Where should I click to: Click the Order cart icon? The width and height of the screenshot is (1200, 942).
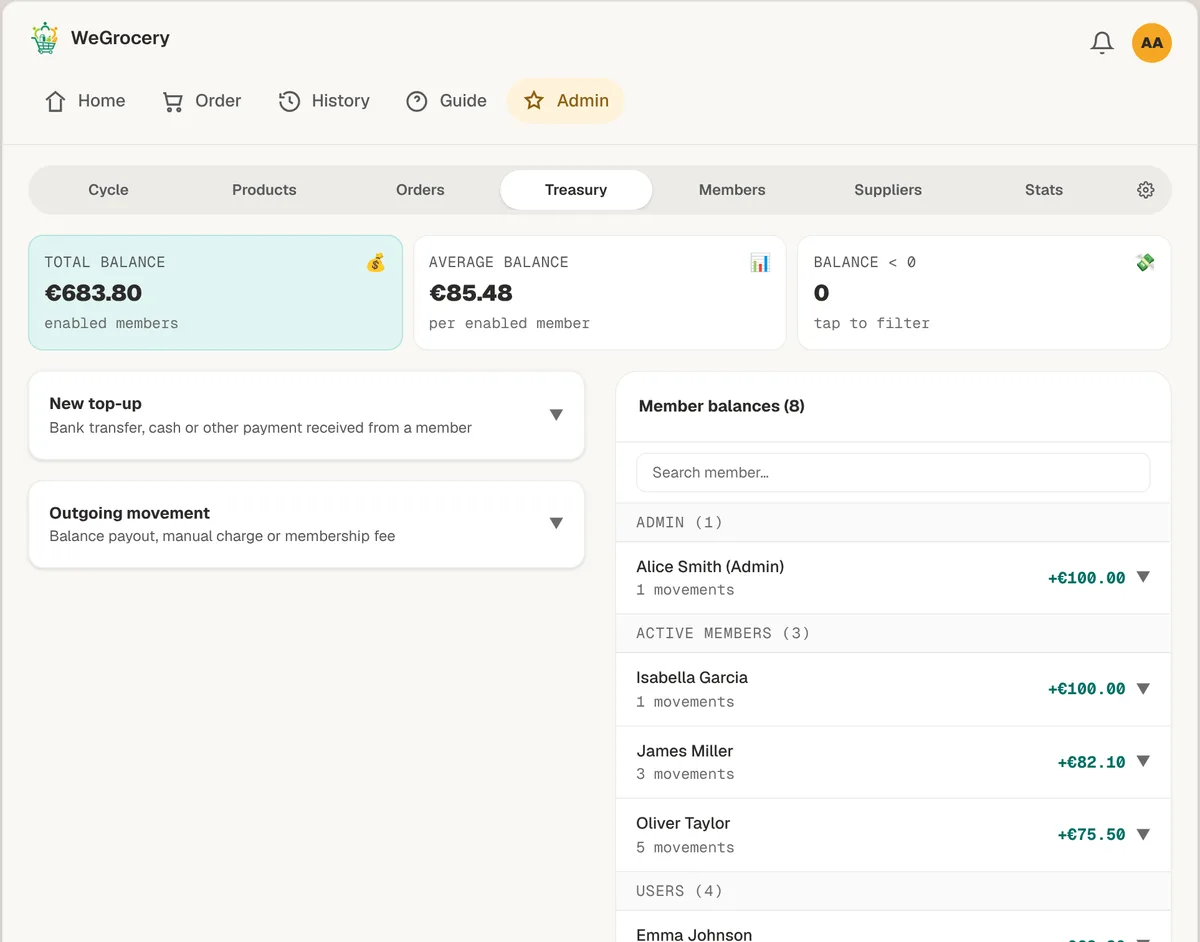click(x=173, y=101)
